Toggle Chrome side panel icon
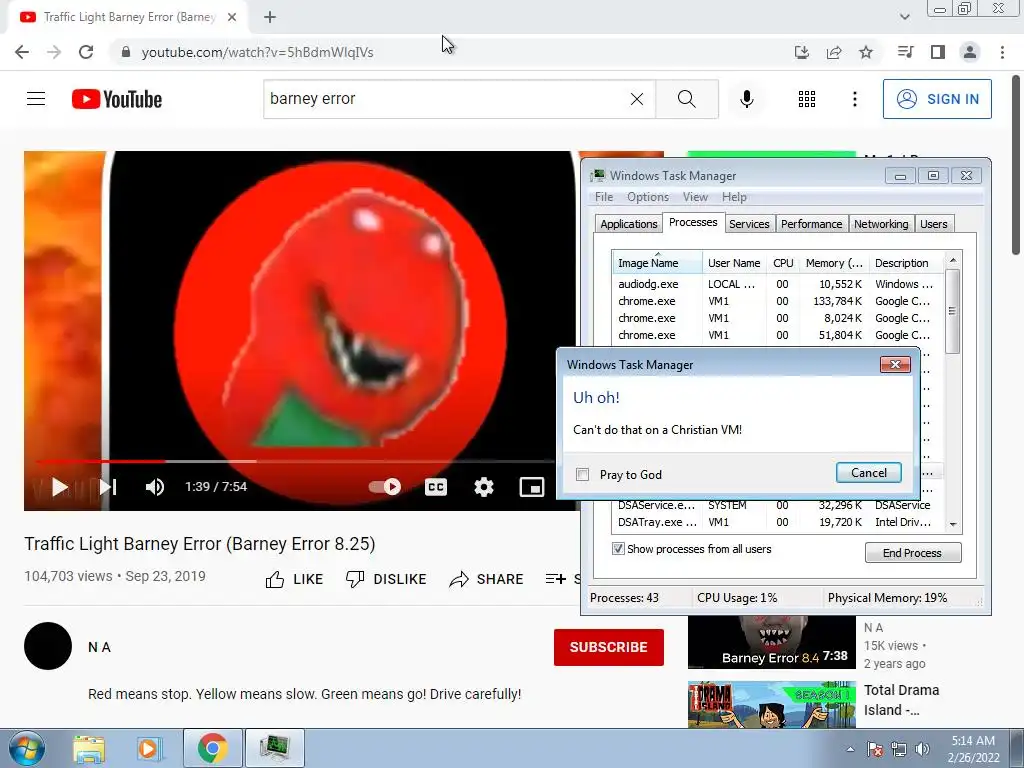 pyautogui.click(x=938, y=52)
